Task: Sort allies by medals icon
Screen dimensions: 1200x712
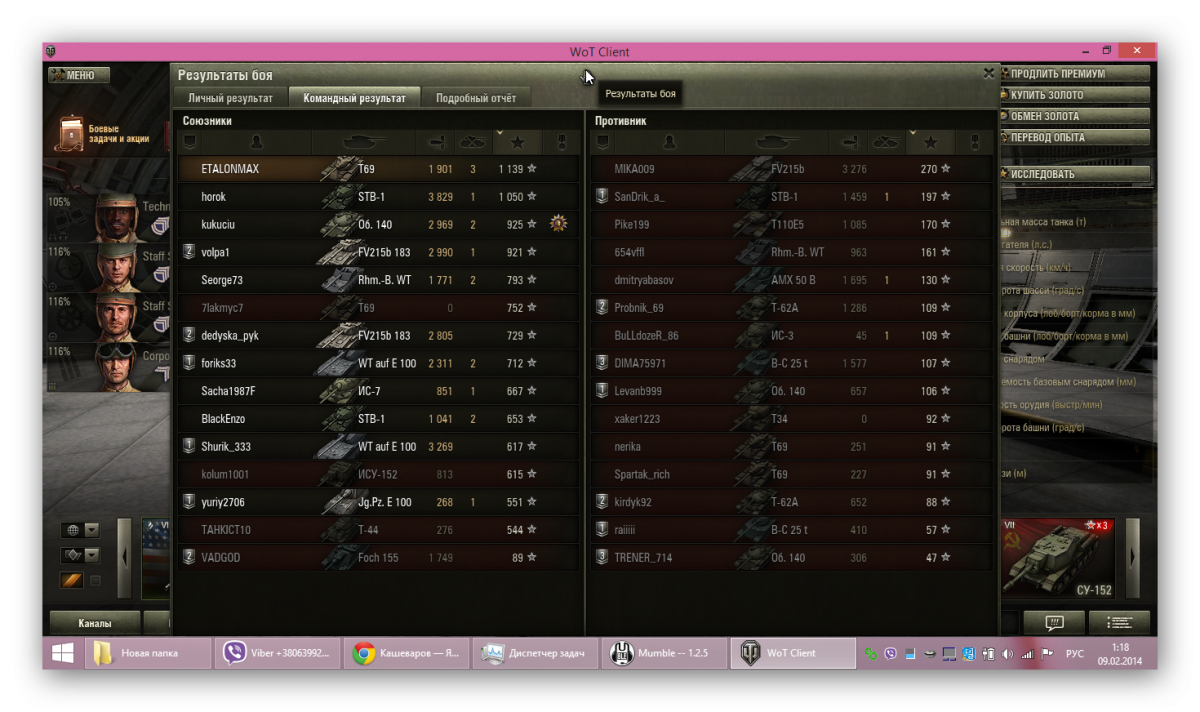Action: [x=562, y=143]
